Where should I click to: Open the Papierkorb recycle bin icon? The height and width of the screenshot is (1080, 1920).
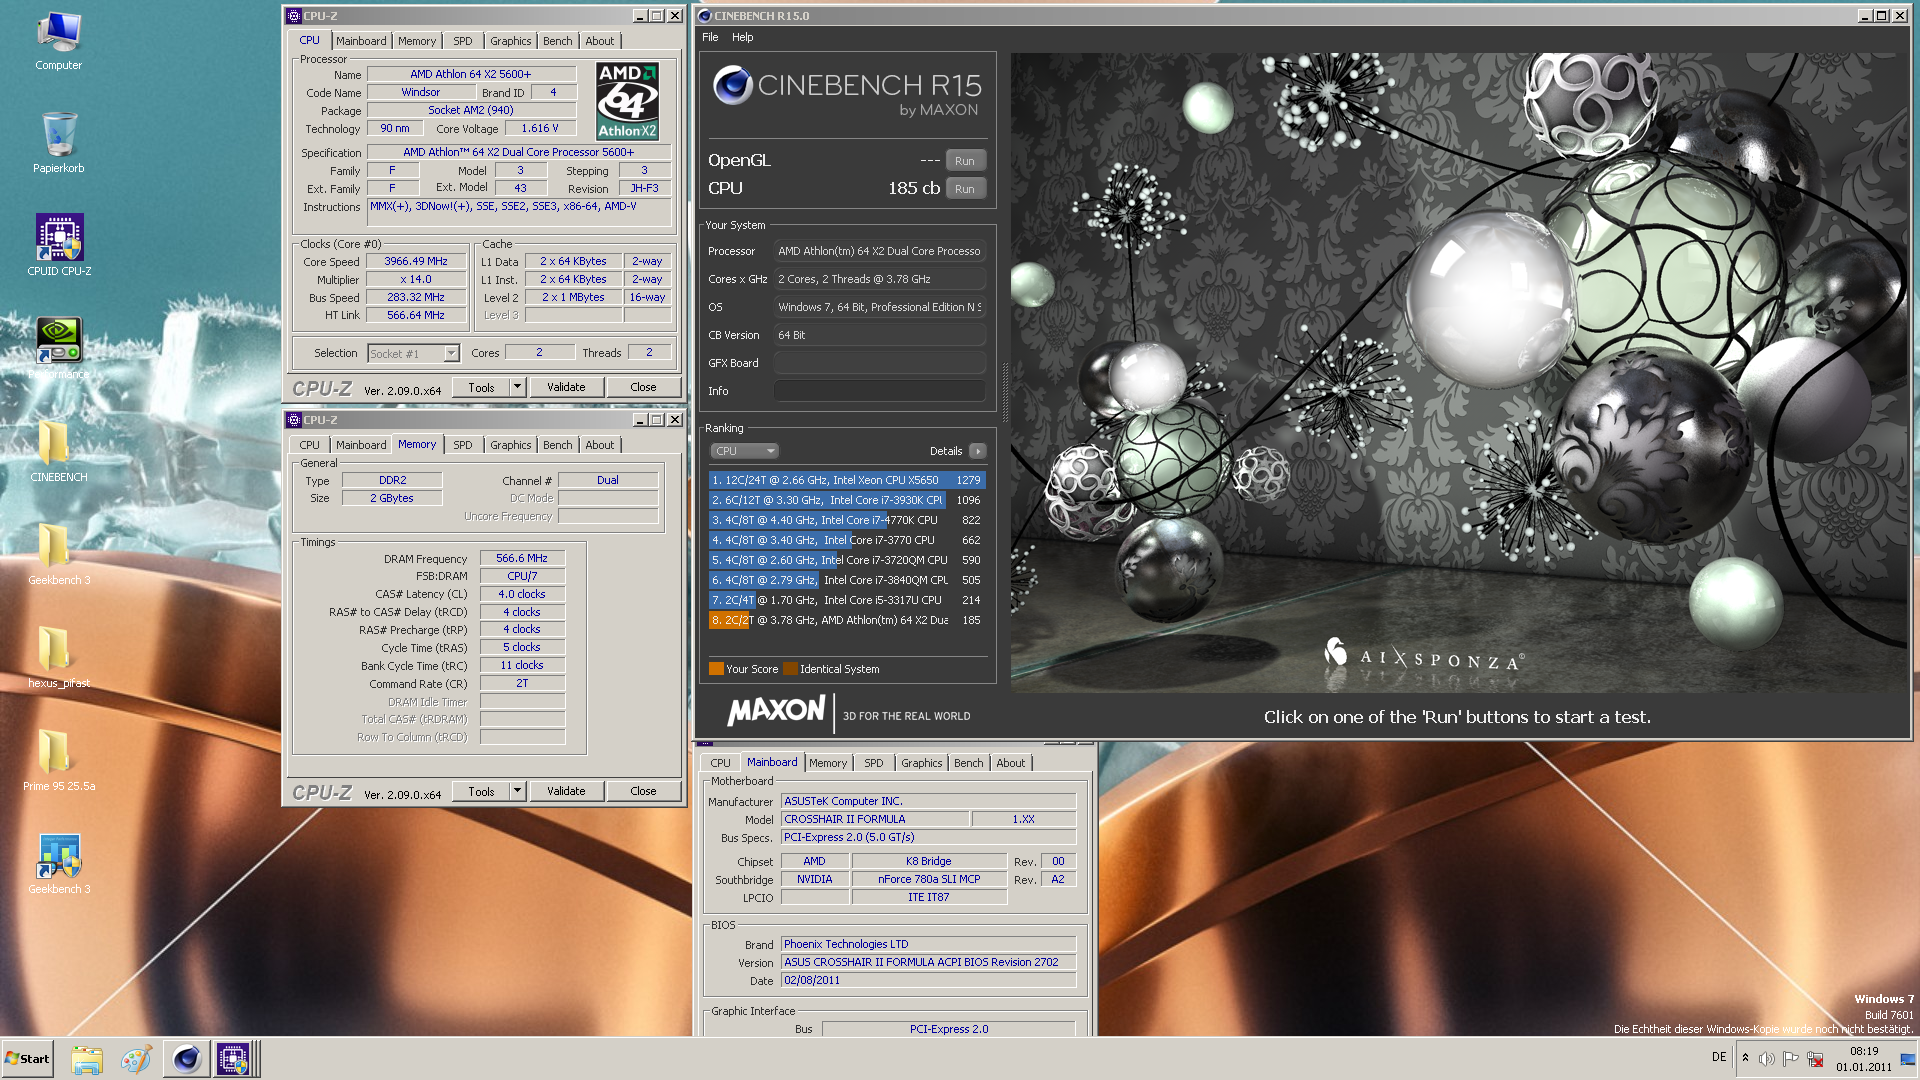(x=58, y=143)
